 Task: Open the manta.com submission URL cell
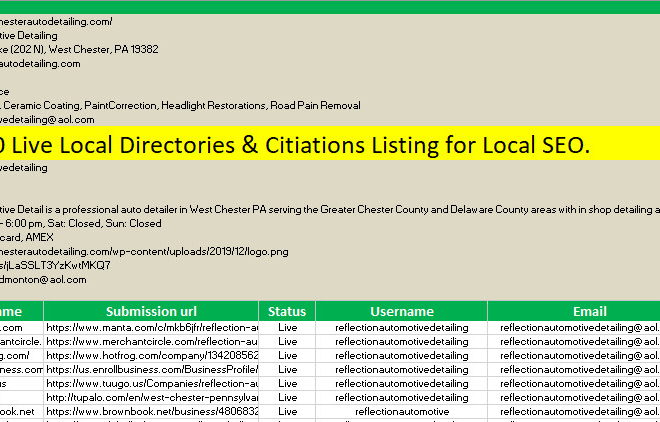(x=151, y=327)
